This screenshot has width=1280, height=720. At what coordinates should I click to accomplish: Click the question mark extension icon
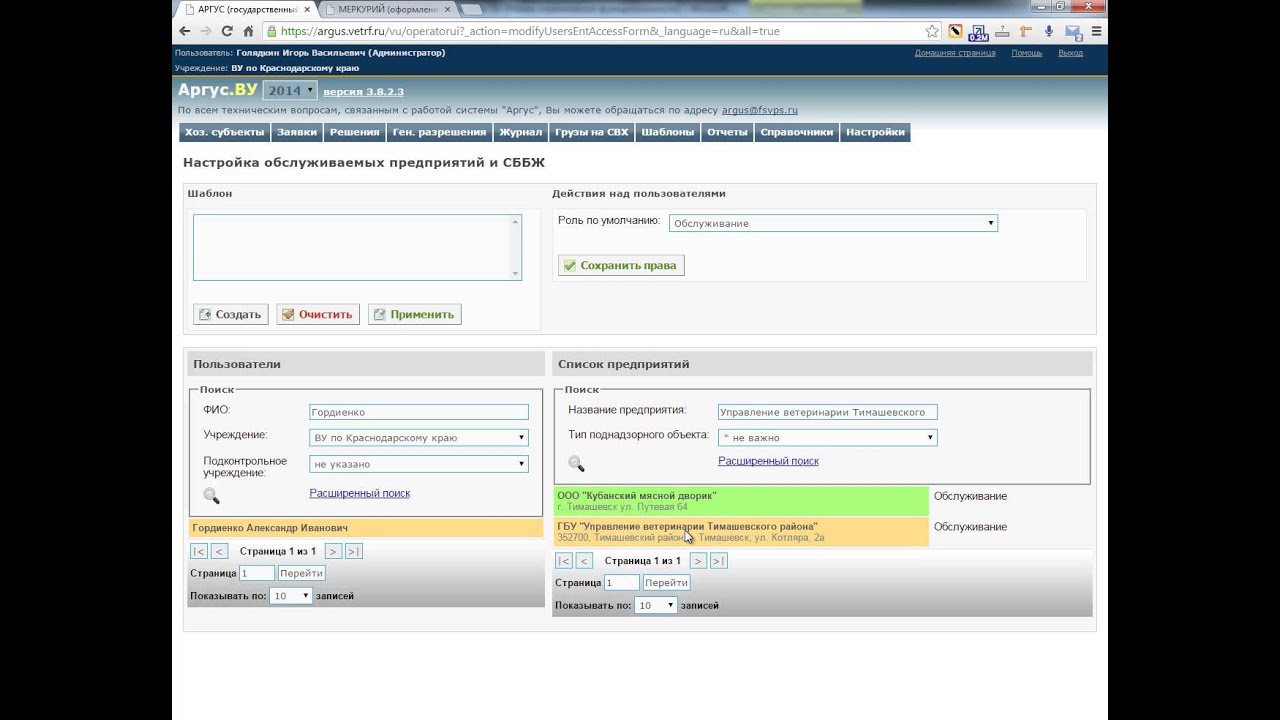(1002, 31)
